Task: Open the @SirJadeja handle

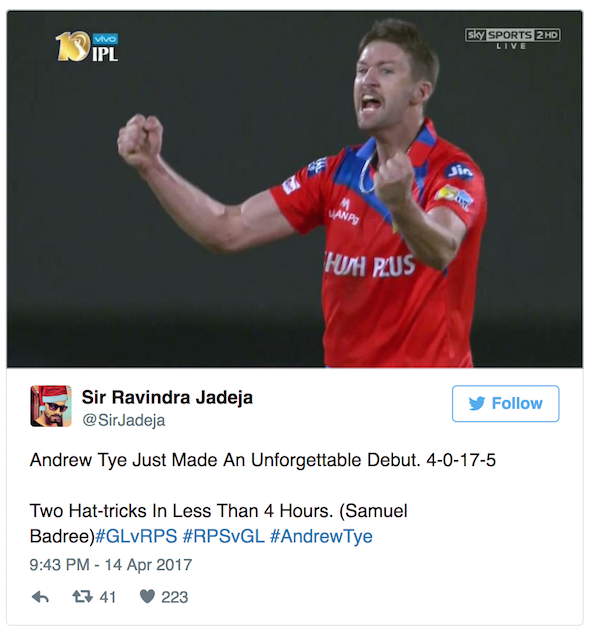Action: pos(124,421)
